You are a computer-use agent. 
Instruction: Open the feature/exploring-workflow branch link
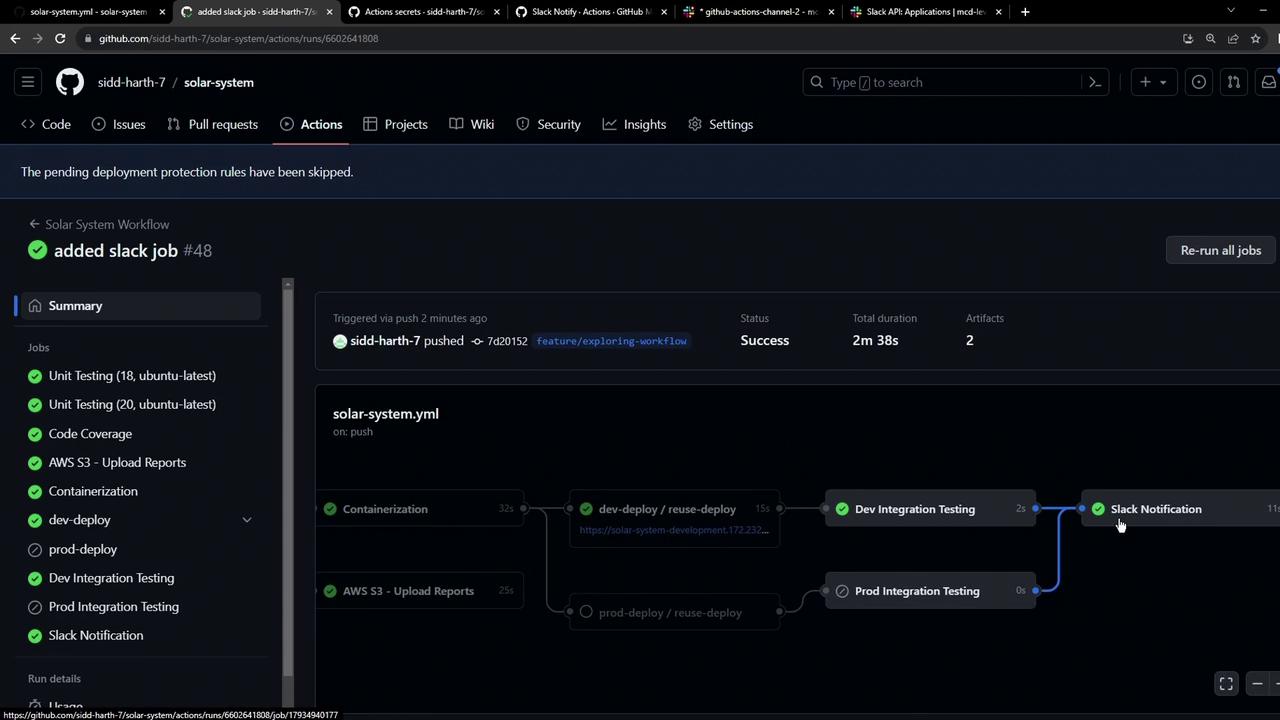tap(611, 341)
